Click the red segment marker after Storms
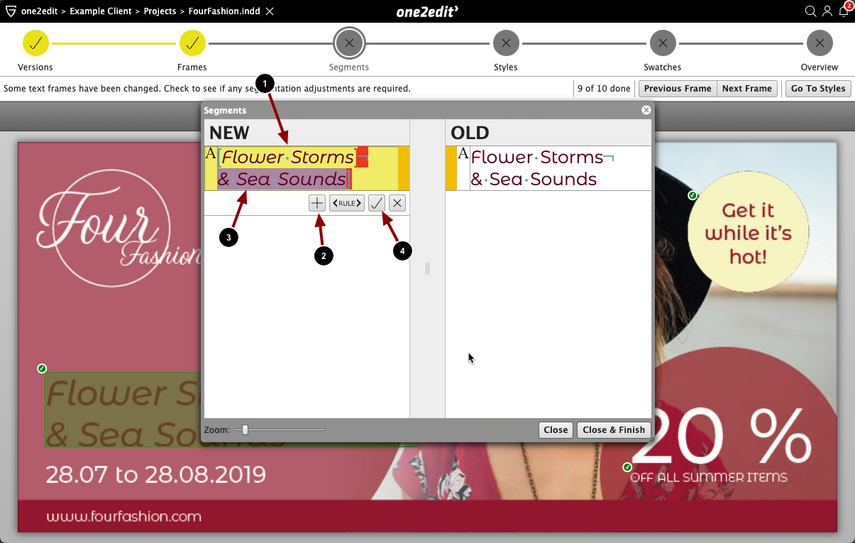The width and height of the screenshot is (855, 543). [x=362, y=157]
